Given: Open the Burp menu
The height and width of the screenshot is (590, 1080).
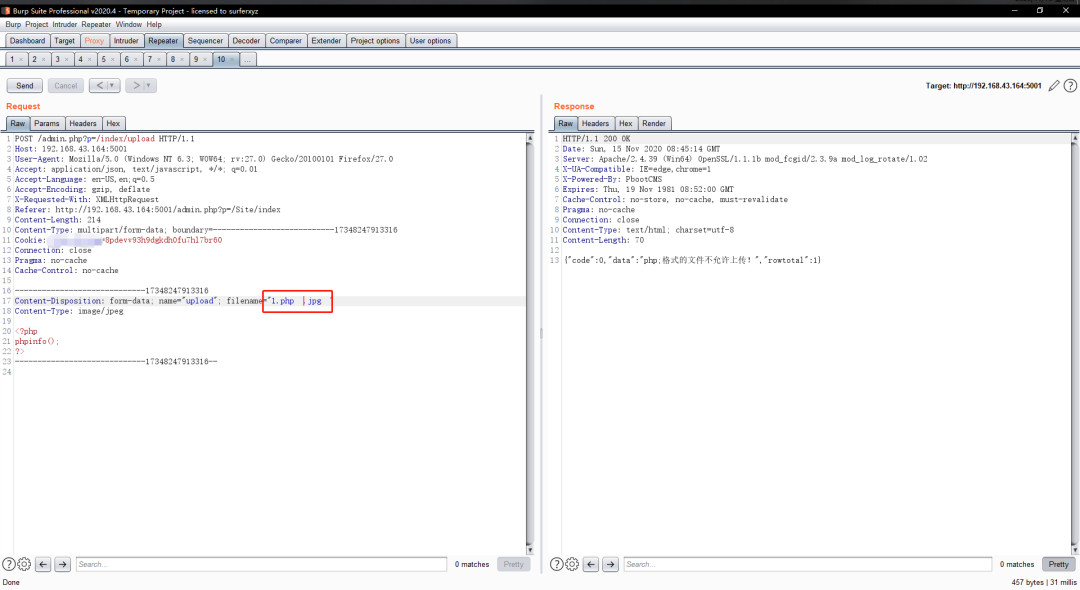Looking at the screenshot, I should (13, 24).
